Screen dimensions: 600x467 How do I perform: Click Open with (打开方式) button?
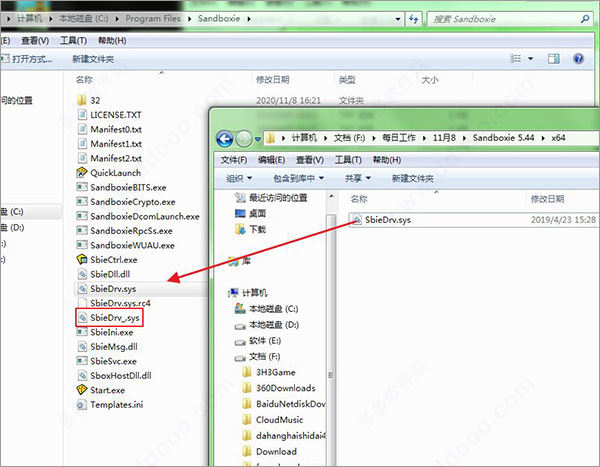27,59
